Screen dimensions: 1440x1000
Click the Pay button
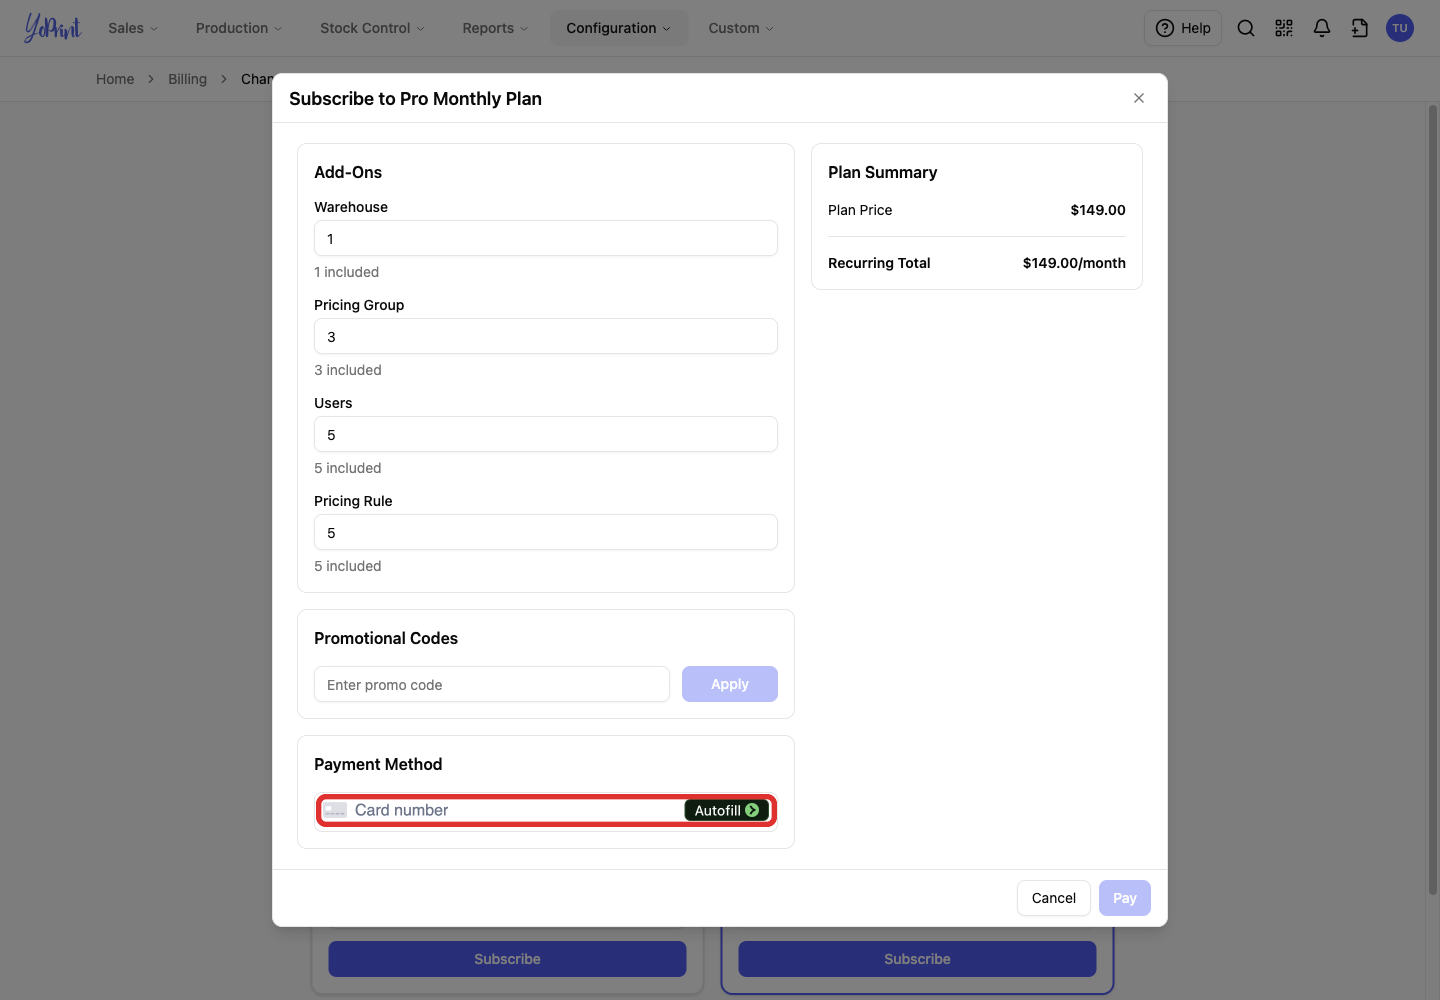[x=1125, y=898]
